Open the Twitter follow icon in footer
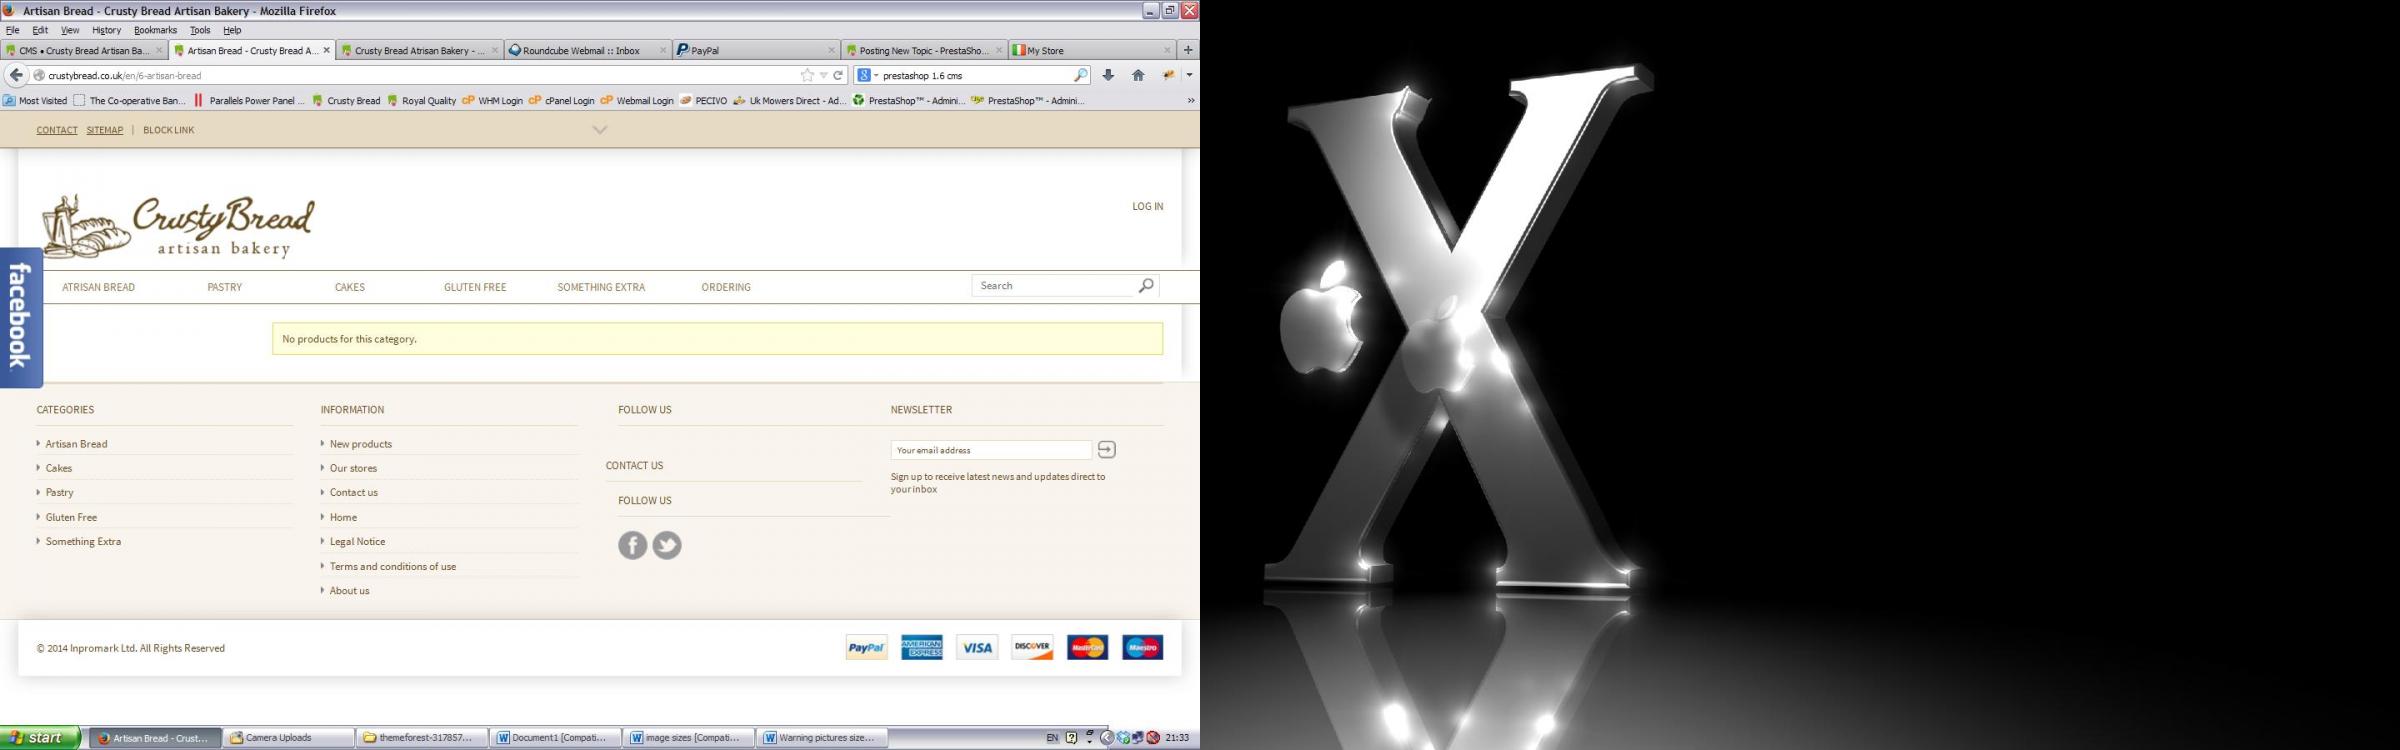Viewport: 2400px width, 750px height. coord(667,545)
